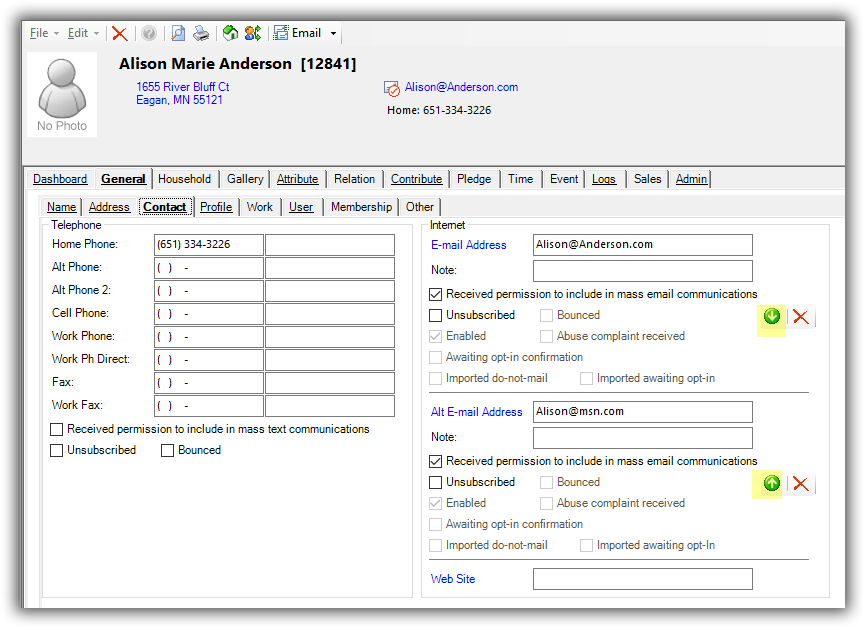
Task: Click into the Cell Phone number field
Action: pyautogui.click(x=208, y=314)
